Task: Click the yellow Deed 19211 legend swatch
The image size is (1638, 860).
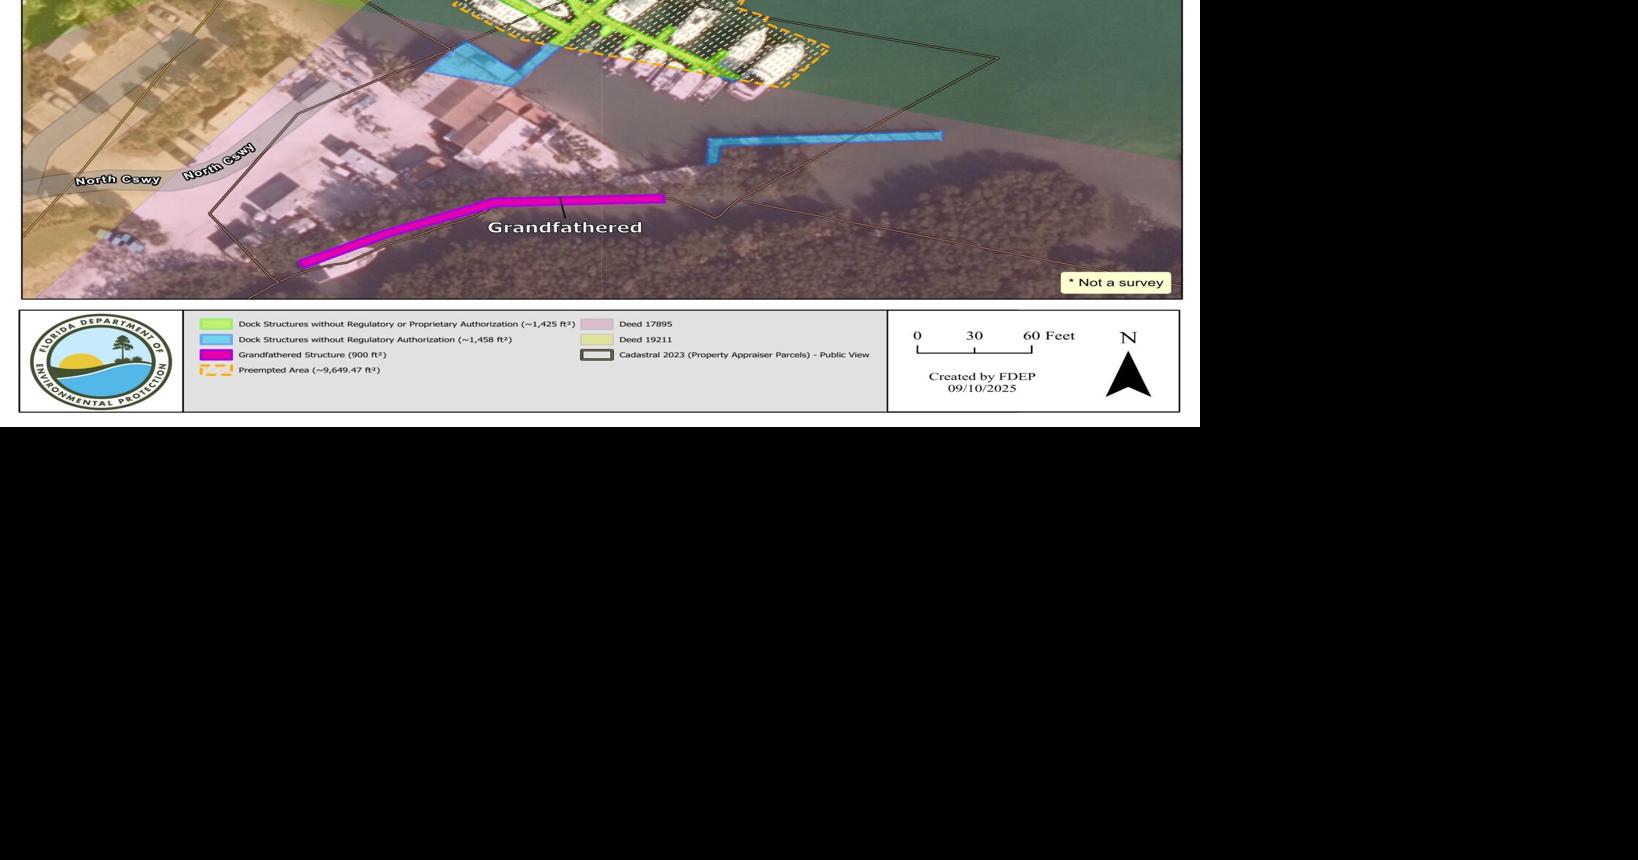Action: (x=597, y=339)
